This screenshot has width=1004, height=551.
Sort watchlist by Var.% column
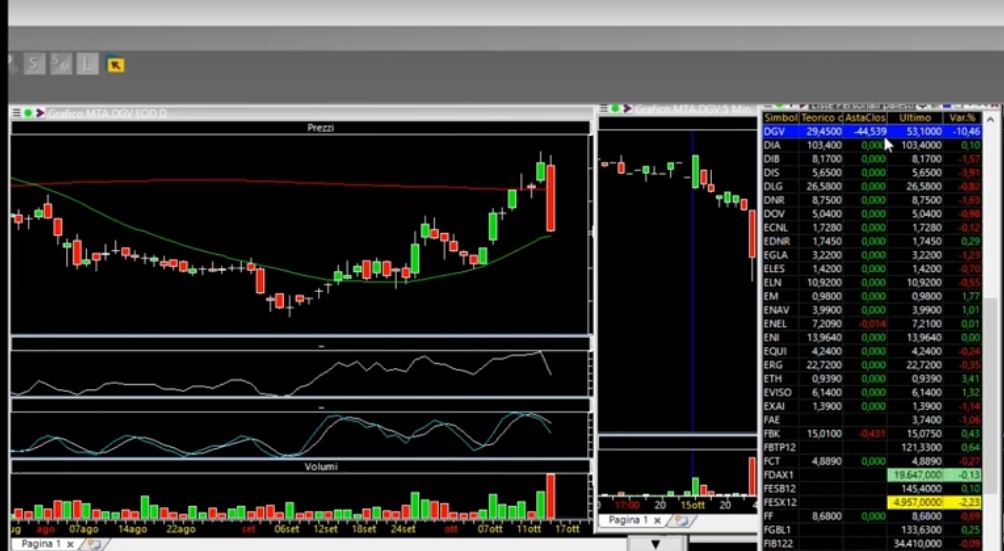[962, 118]
